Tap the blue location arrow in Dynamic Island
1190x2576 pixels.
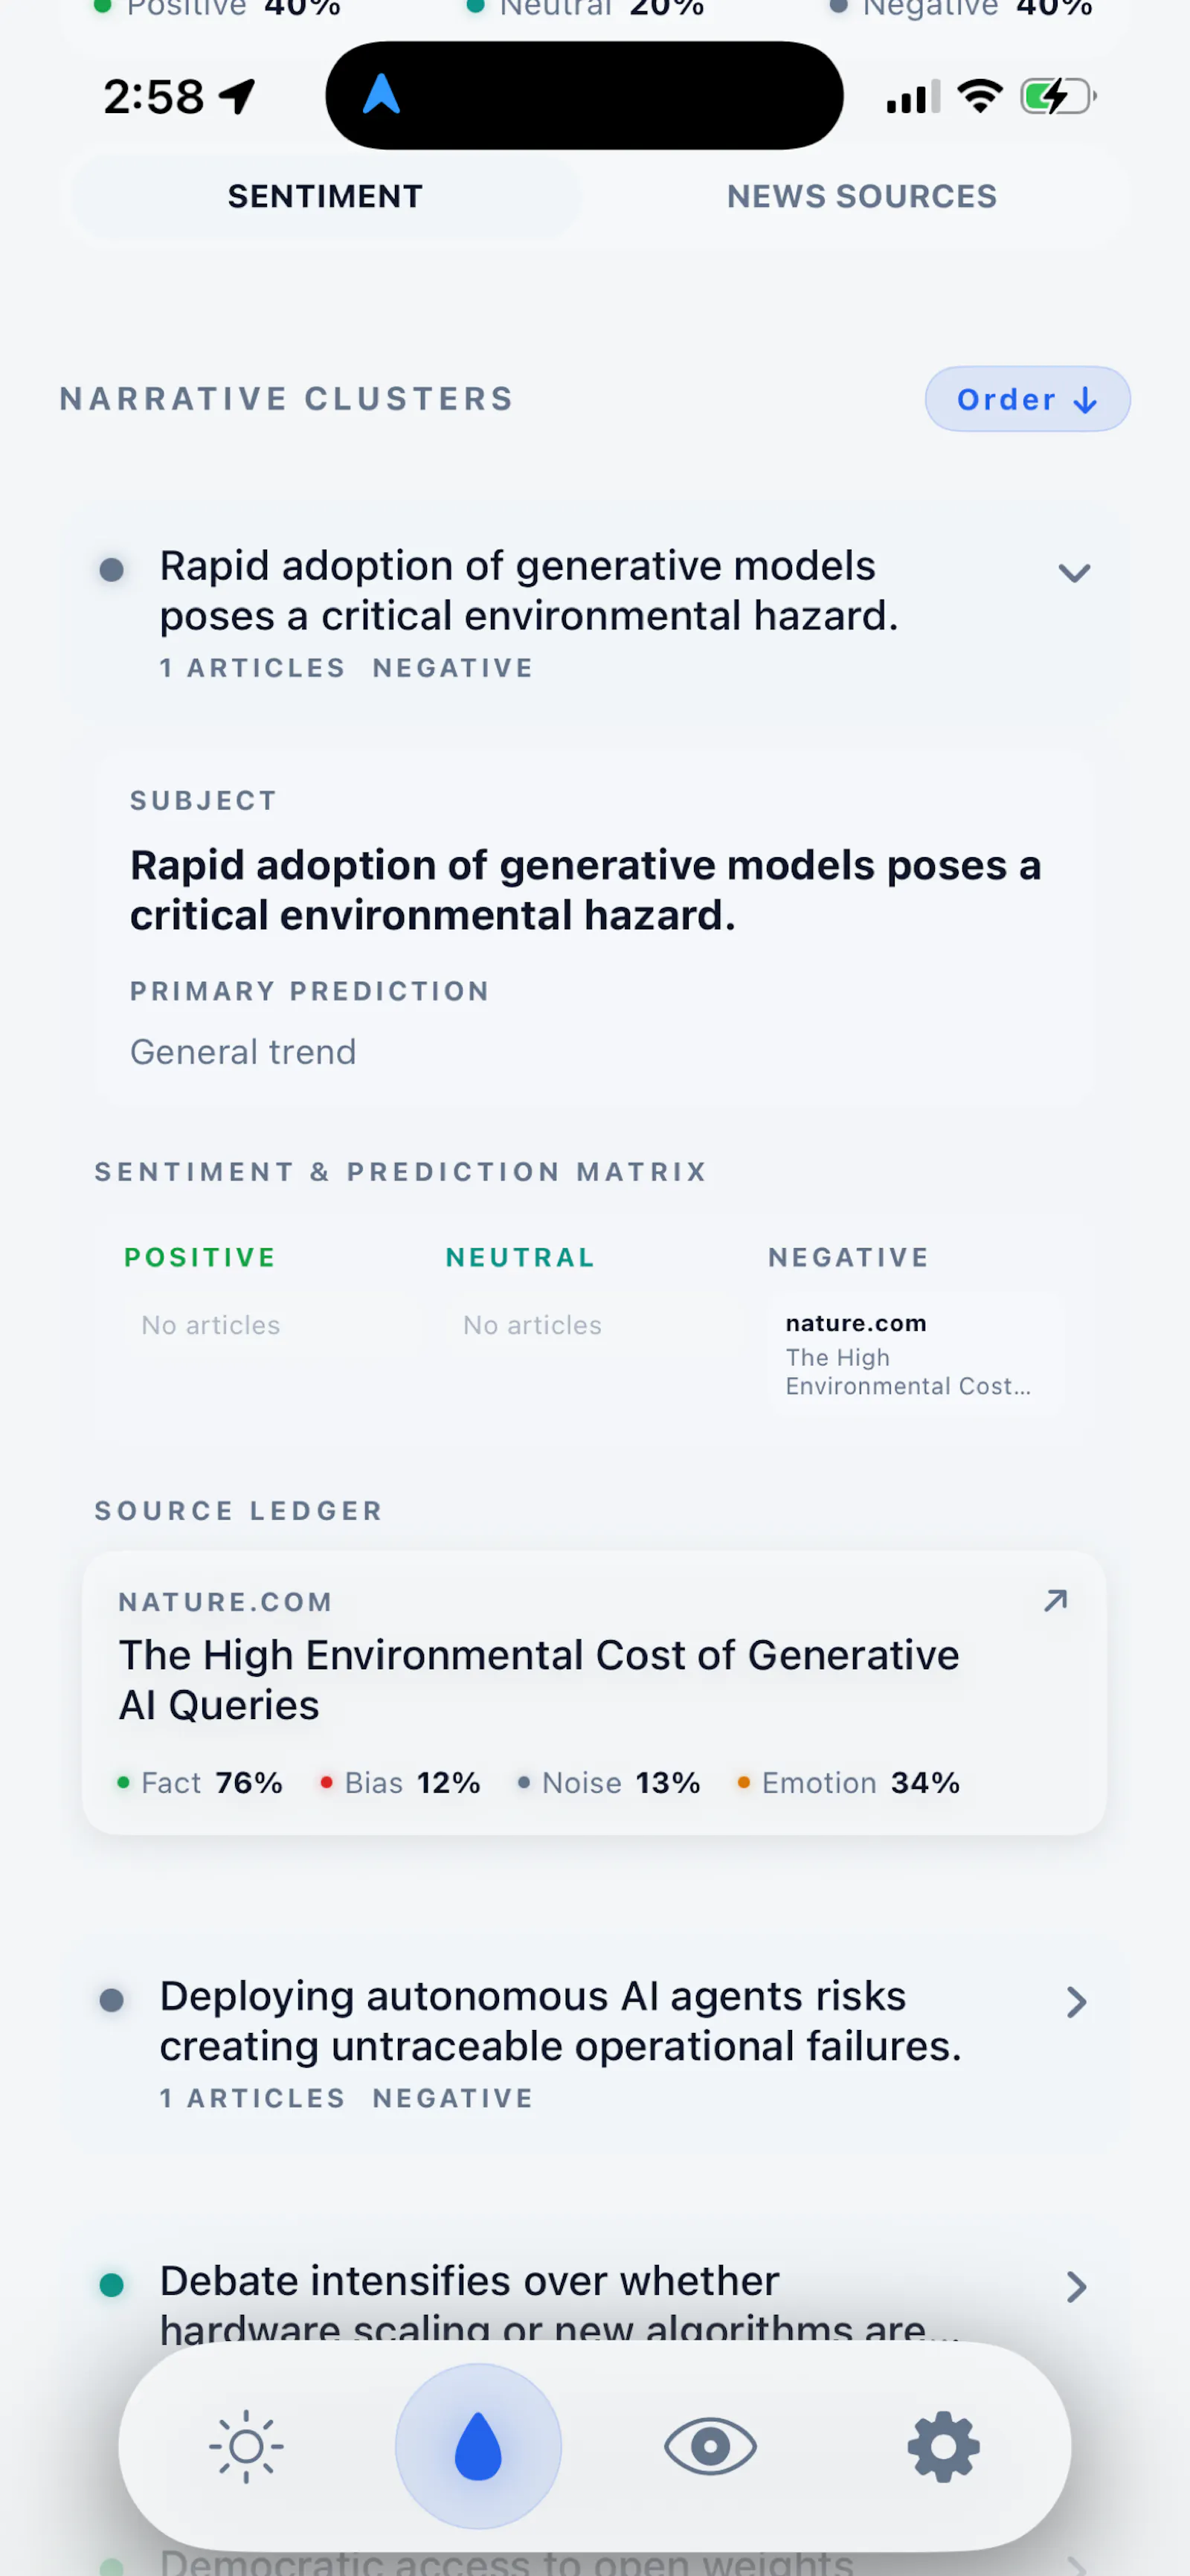(x=381, y=95)
